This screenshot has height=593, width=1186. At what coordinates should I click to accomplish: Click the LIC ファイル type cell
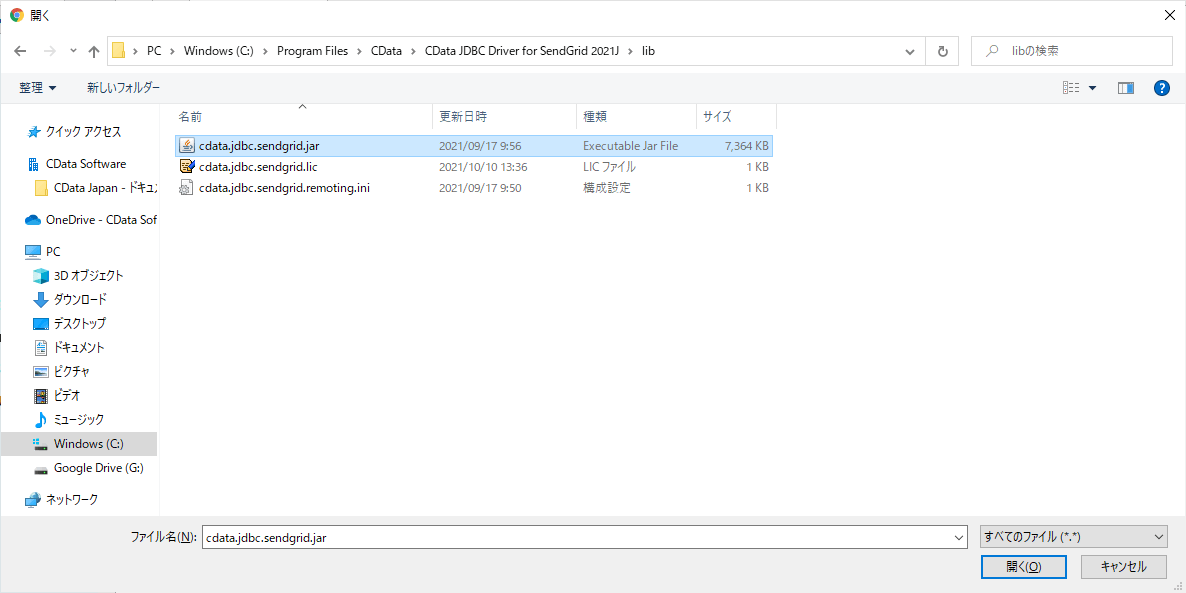click(609, 166)
